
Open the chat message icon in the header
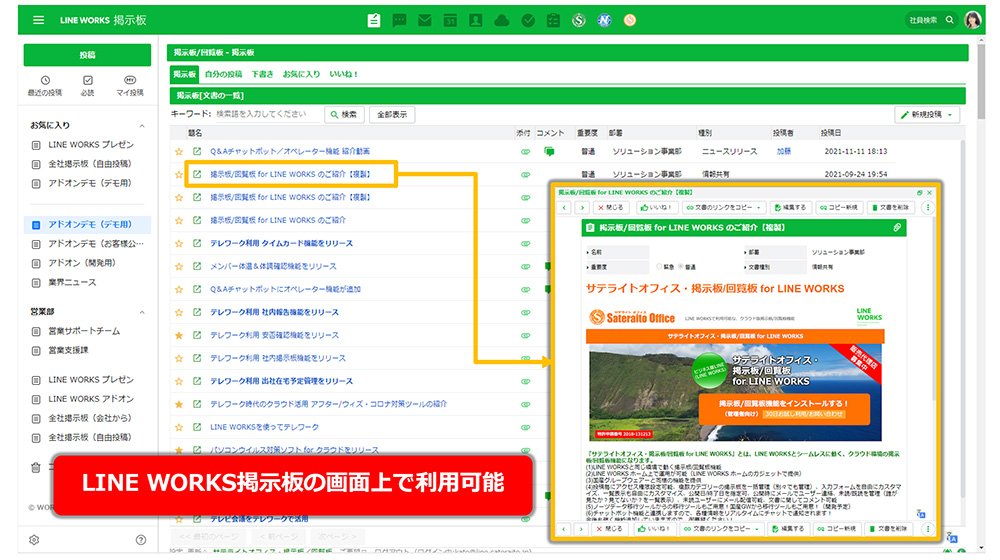click(399, 20)
